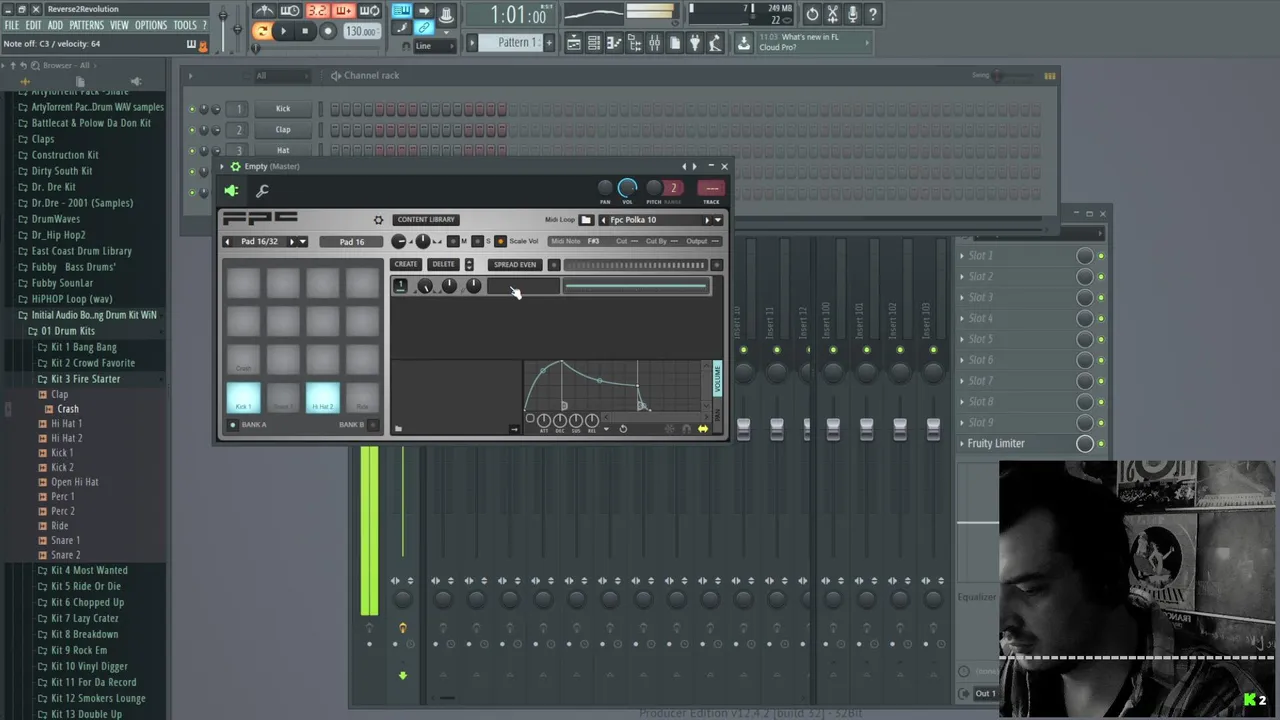Click the Play button in the transport
The height and width of the screenshot is (720, 1280).
click(283, 31)
